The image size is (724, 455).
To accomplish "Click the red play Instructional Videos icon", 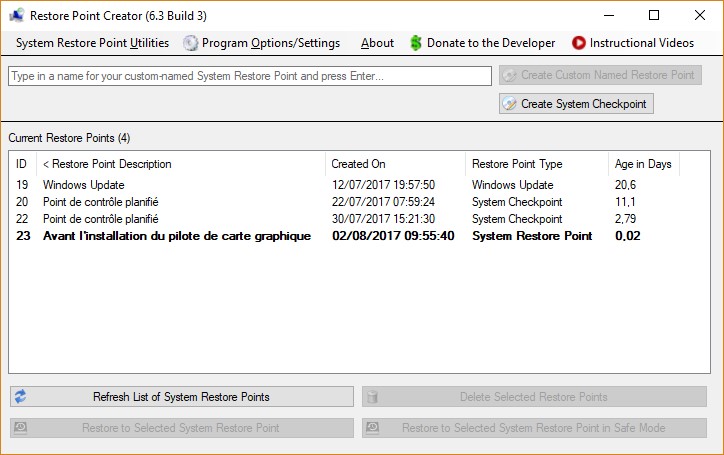I will click(578, 43).
